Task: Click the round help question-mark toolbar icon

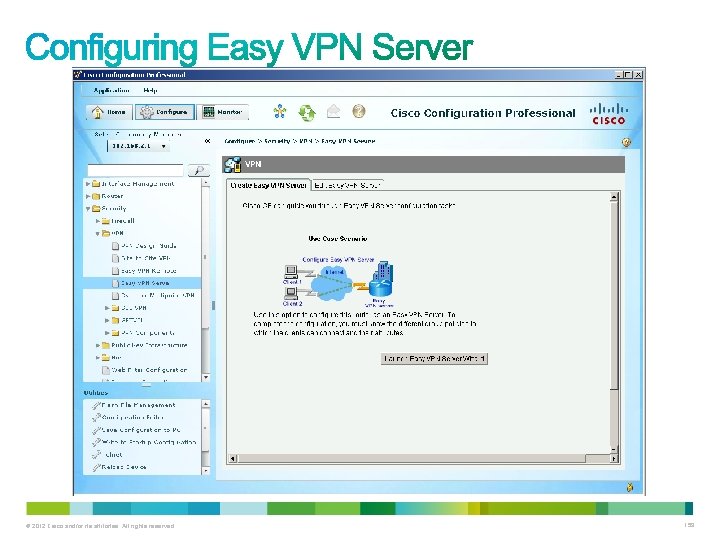Action: [359, 111]
